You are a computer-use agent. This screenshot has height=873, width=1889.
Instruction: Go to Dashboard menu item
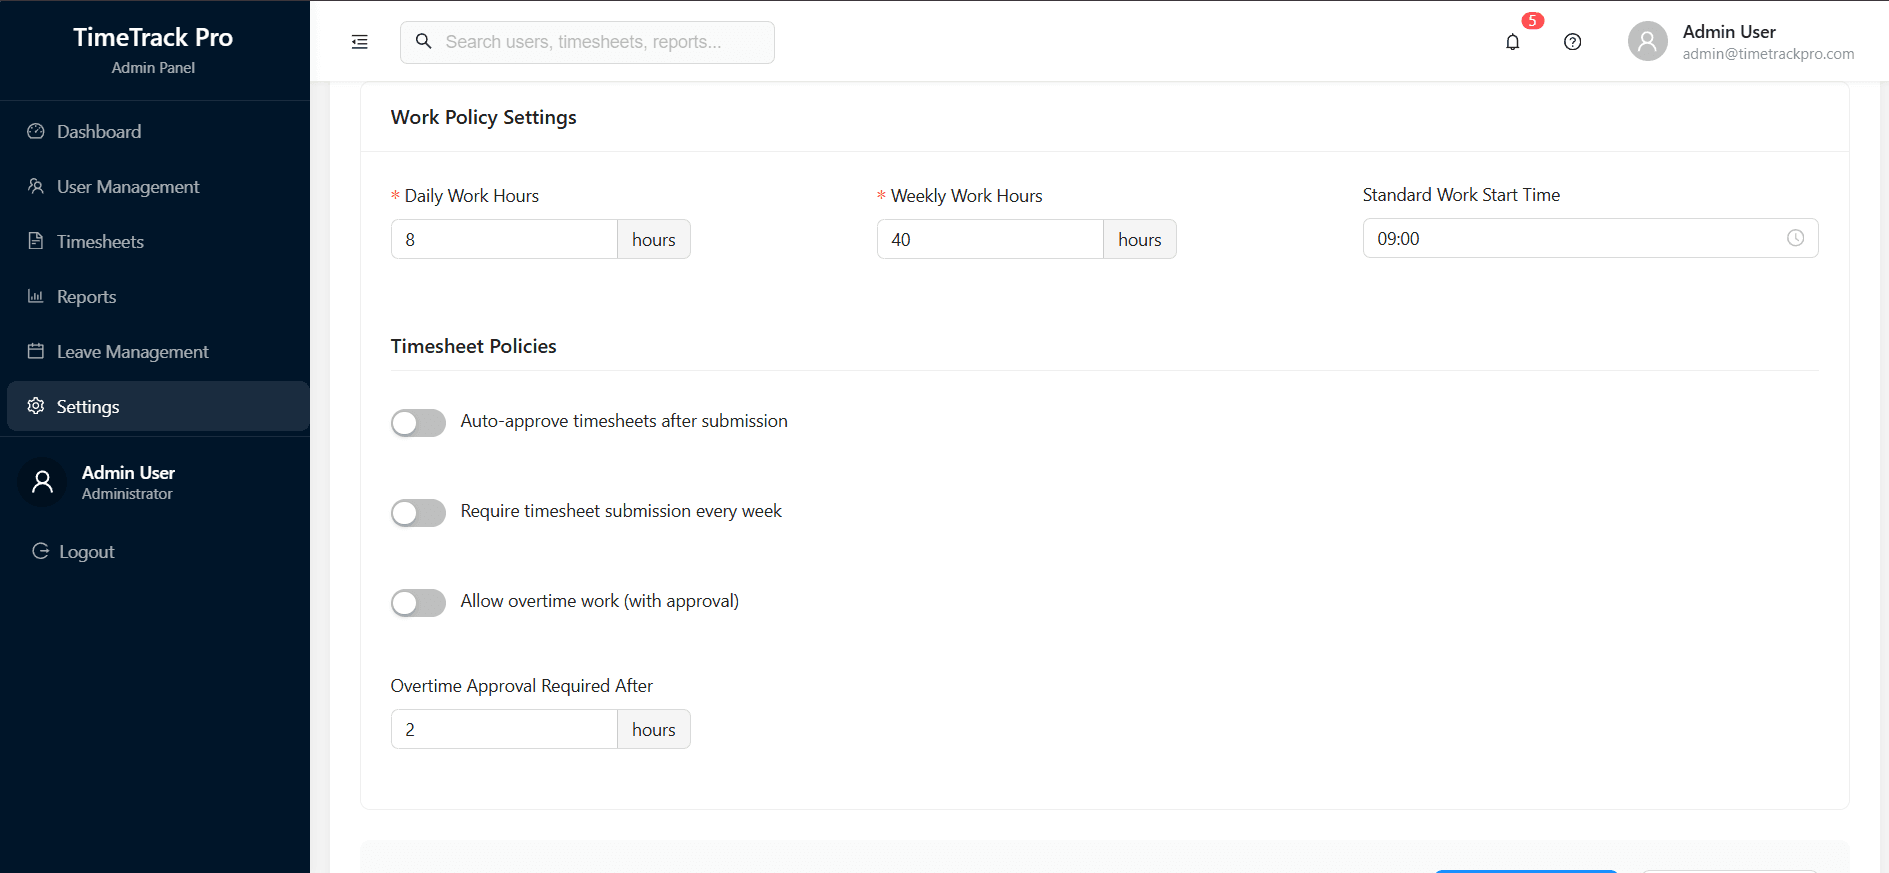pos(158,131)
